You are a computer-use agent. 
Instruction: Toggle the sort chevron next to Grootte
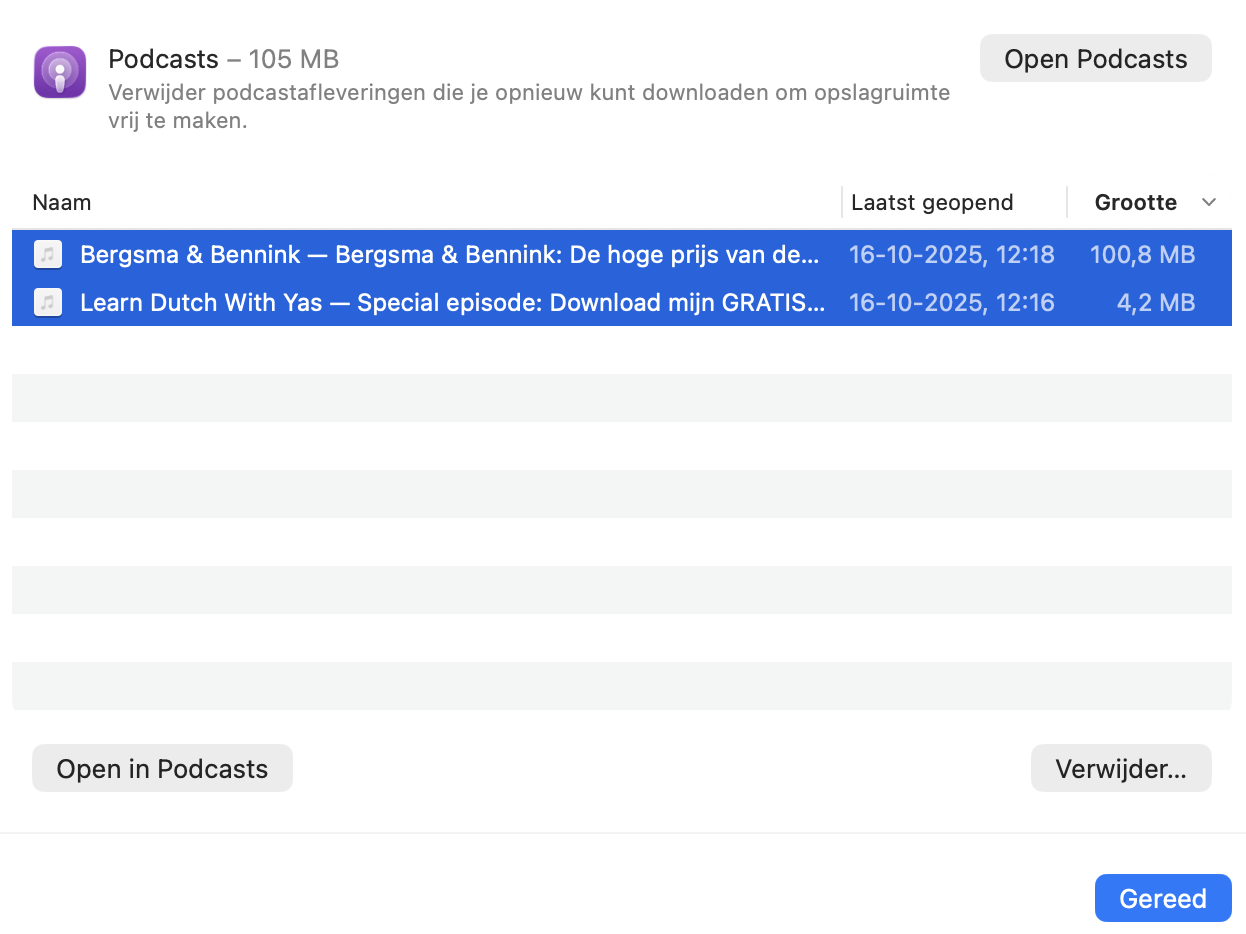(1208, 203)
